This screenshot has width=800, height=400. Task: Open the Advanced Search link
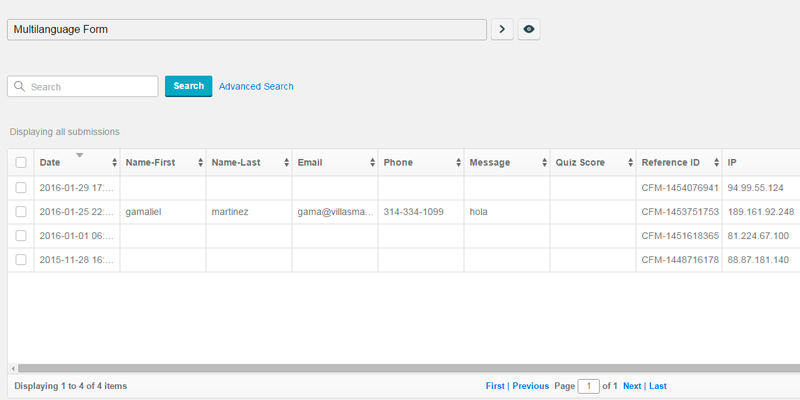point(256,87)
